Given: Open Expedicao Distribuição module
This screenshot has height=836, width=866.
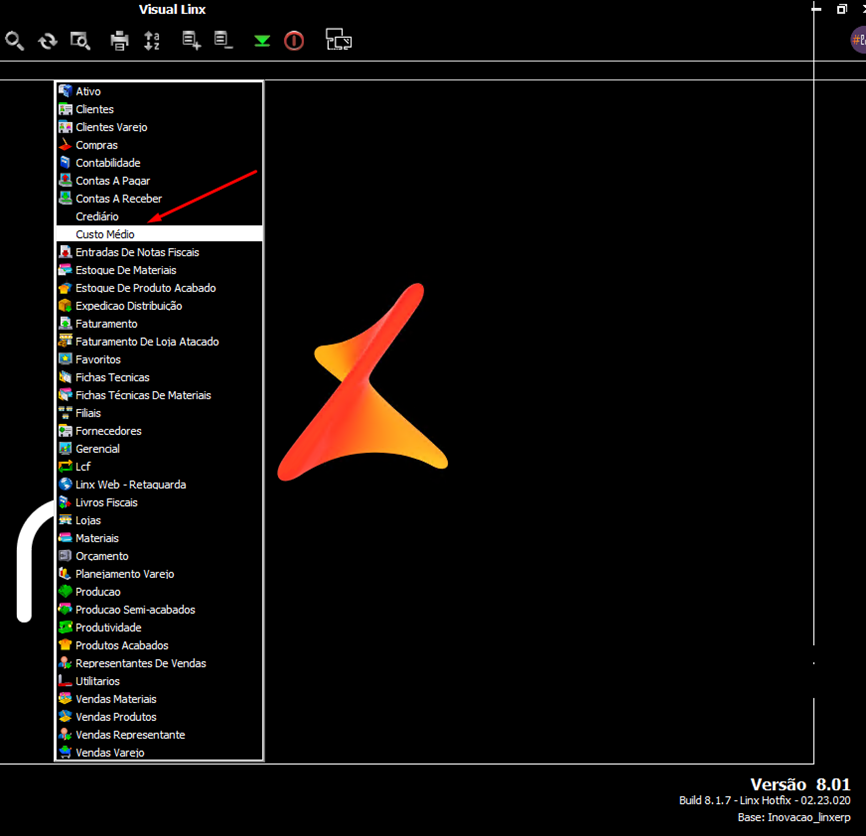Looking at the screenshot, I should click(159, 305).
